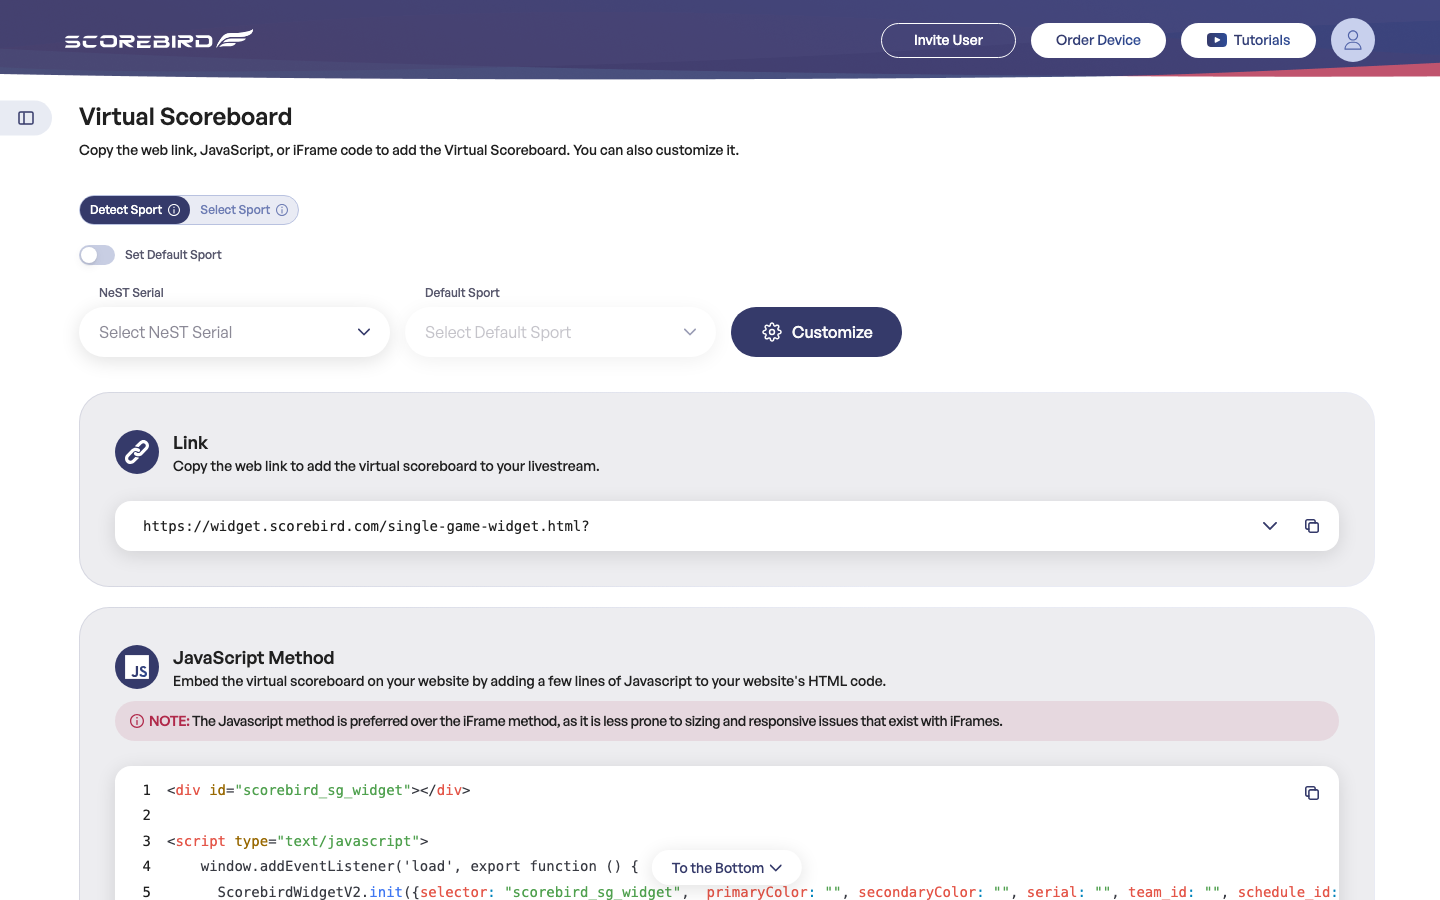The height and width of the screenshot is (900, 1440).
Task: Copy the widget link with copy icon
Action: (x=1312, y=526)
